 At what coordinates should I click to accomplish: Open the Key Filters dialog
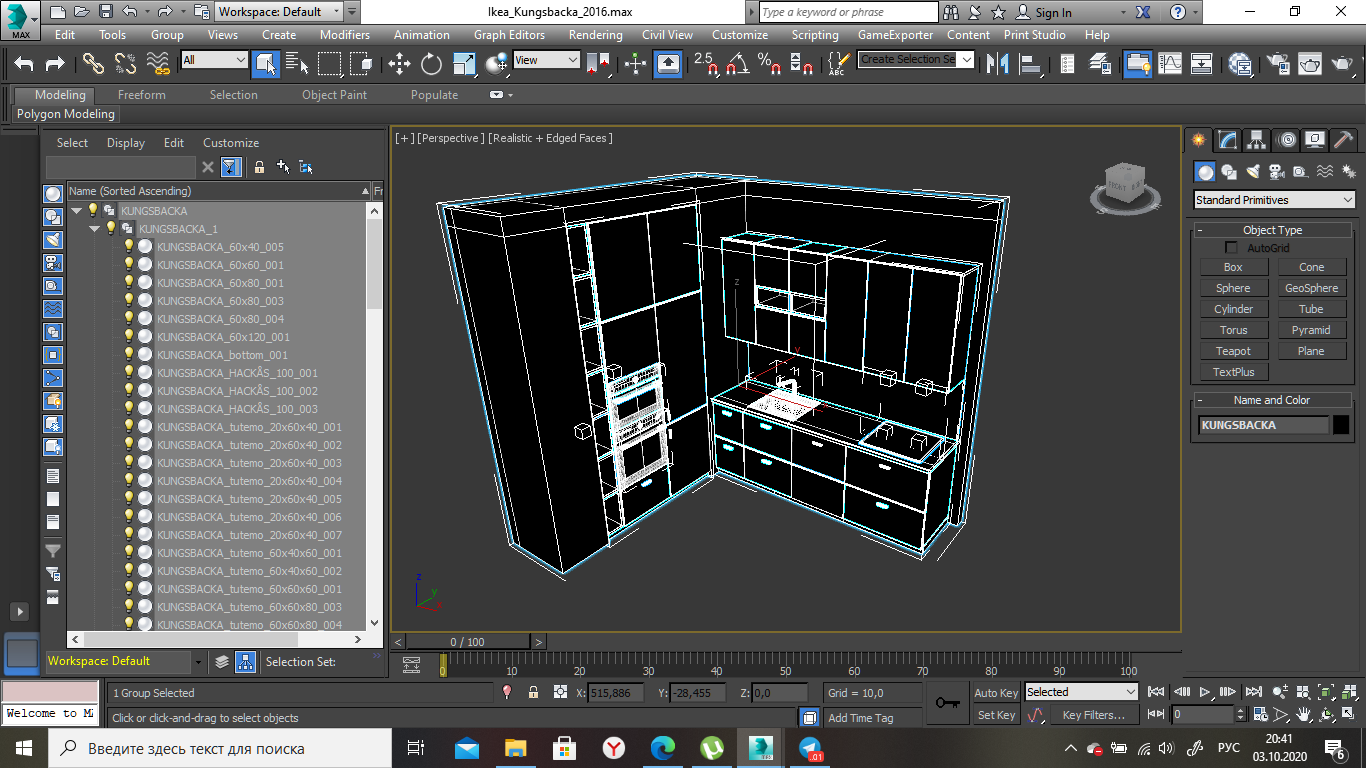tap(1094, 715)
